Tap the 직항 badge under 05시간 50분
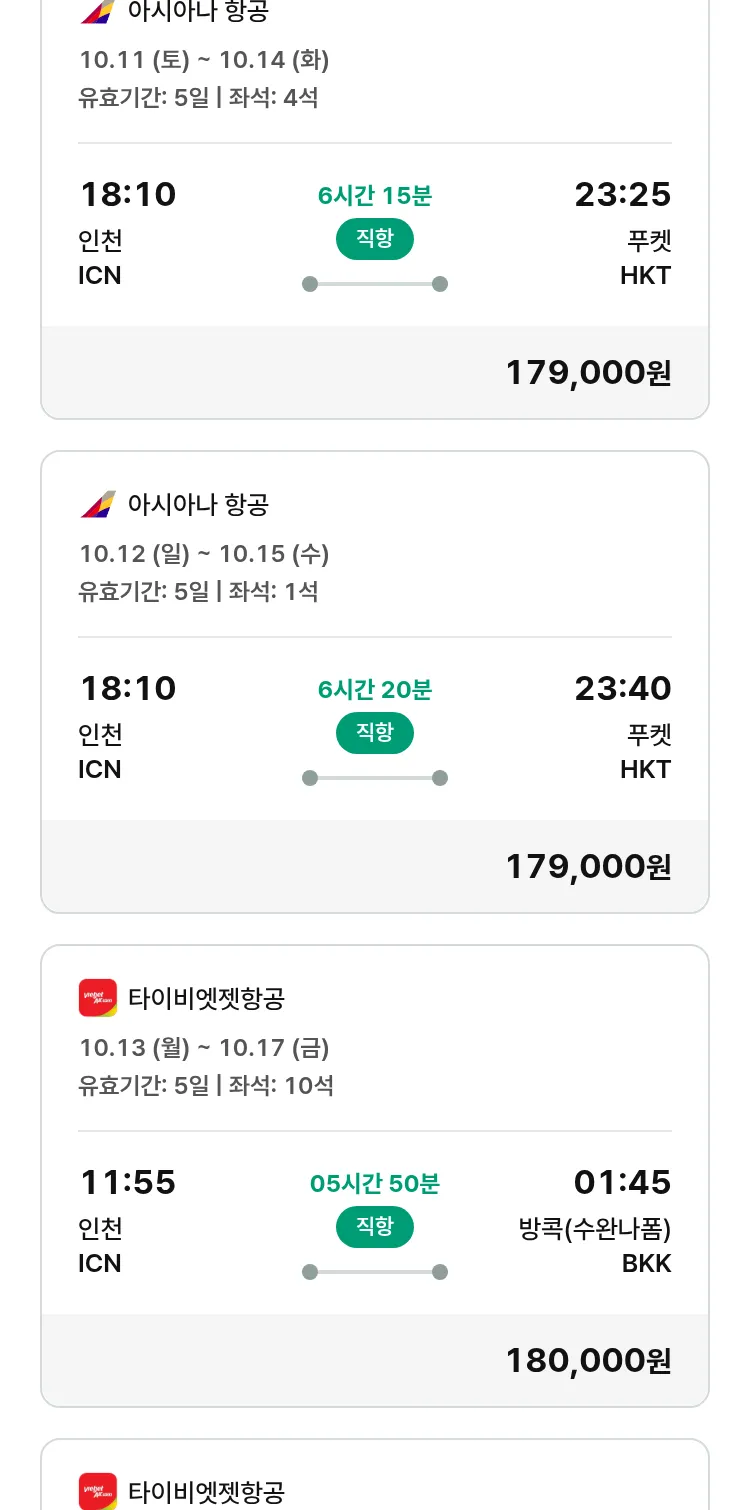Image resolution: width=750 pixels, height=1510 pixels. tap(375, 1227)
